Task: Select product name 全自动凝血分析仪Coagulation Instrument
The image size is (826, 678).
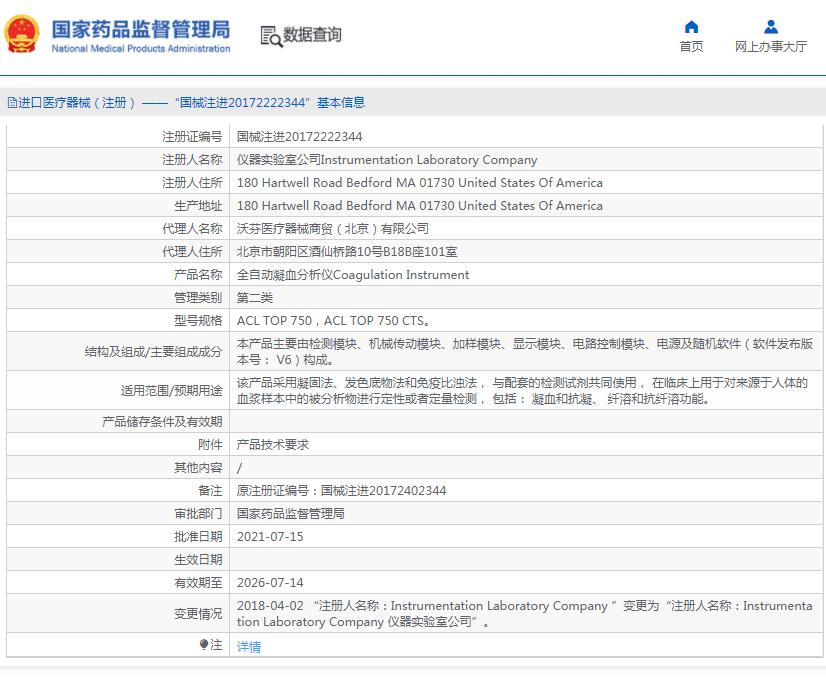Action: pos(352,275)
